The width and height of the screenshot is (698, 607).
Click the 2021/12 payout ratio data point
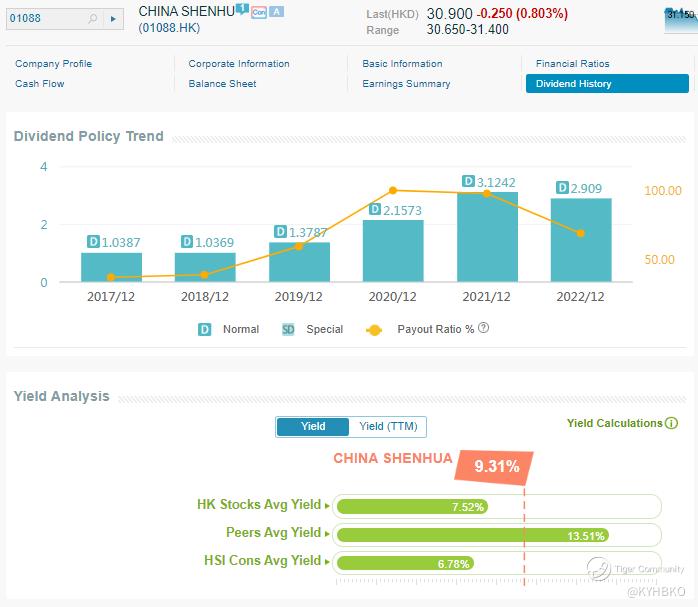[x=487, y=193]
